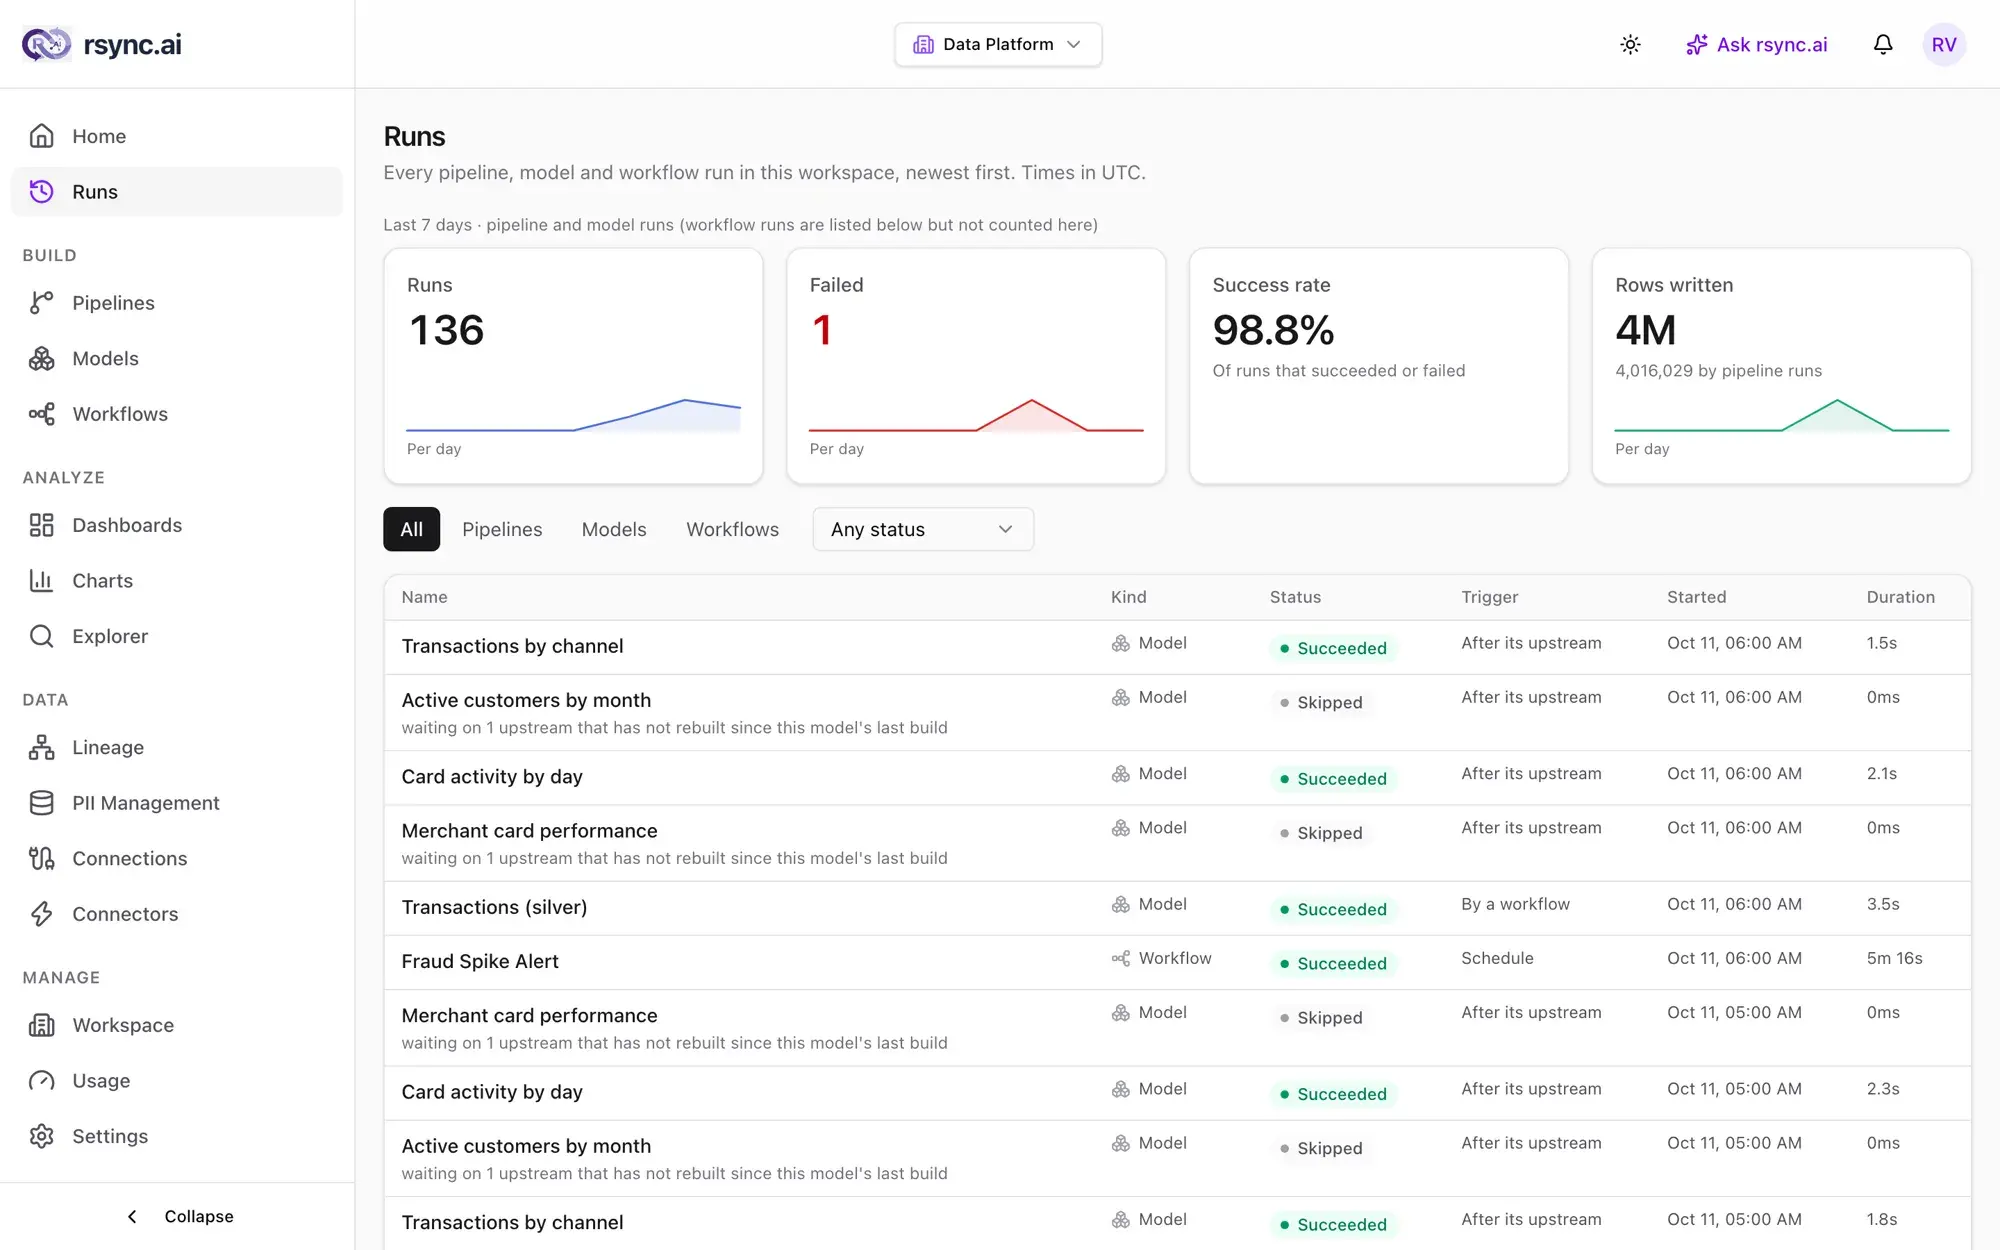Click the Runs per-day sparkline chart
The height and width of the screenshot is (1250, 2000).
click(x=573, y=415)
